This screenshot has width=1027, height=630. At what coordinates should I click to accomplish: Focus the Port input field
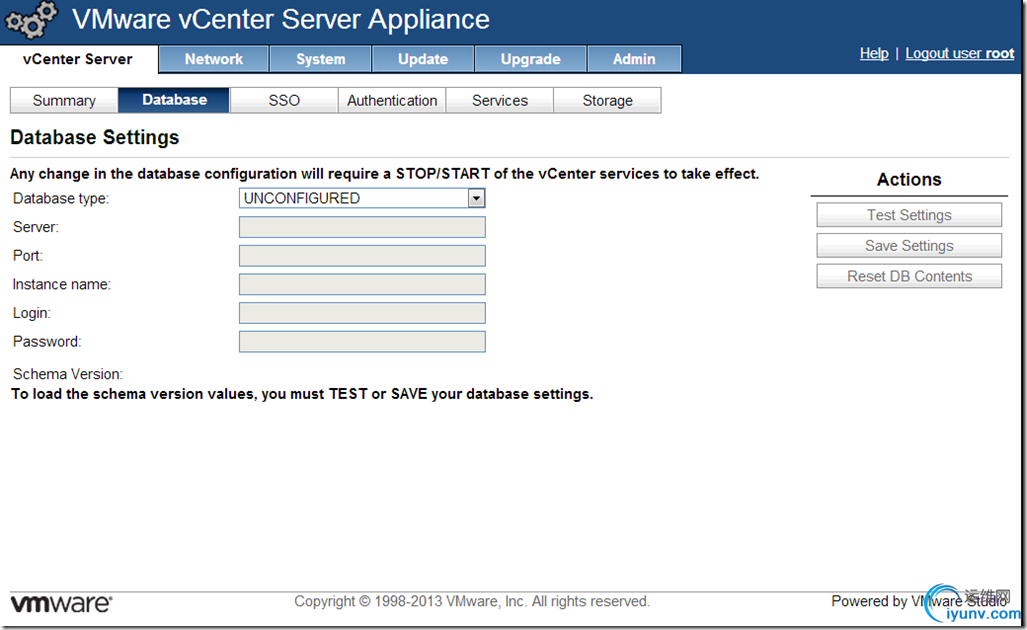click(x=362, y=255)
